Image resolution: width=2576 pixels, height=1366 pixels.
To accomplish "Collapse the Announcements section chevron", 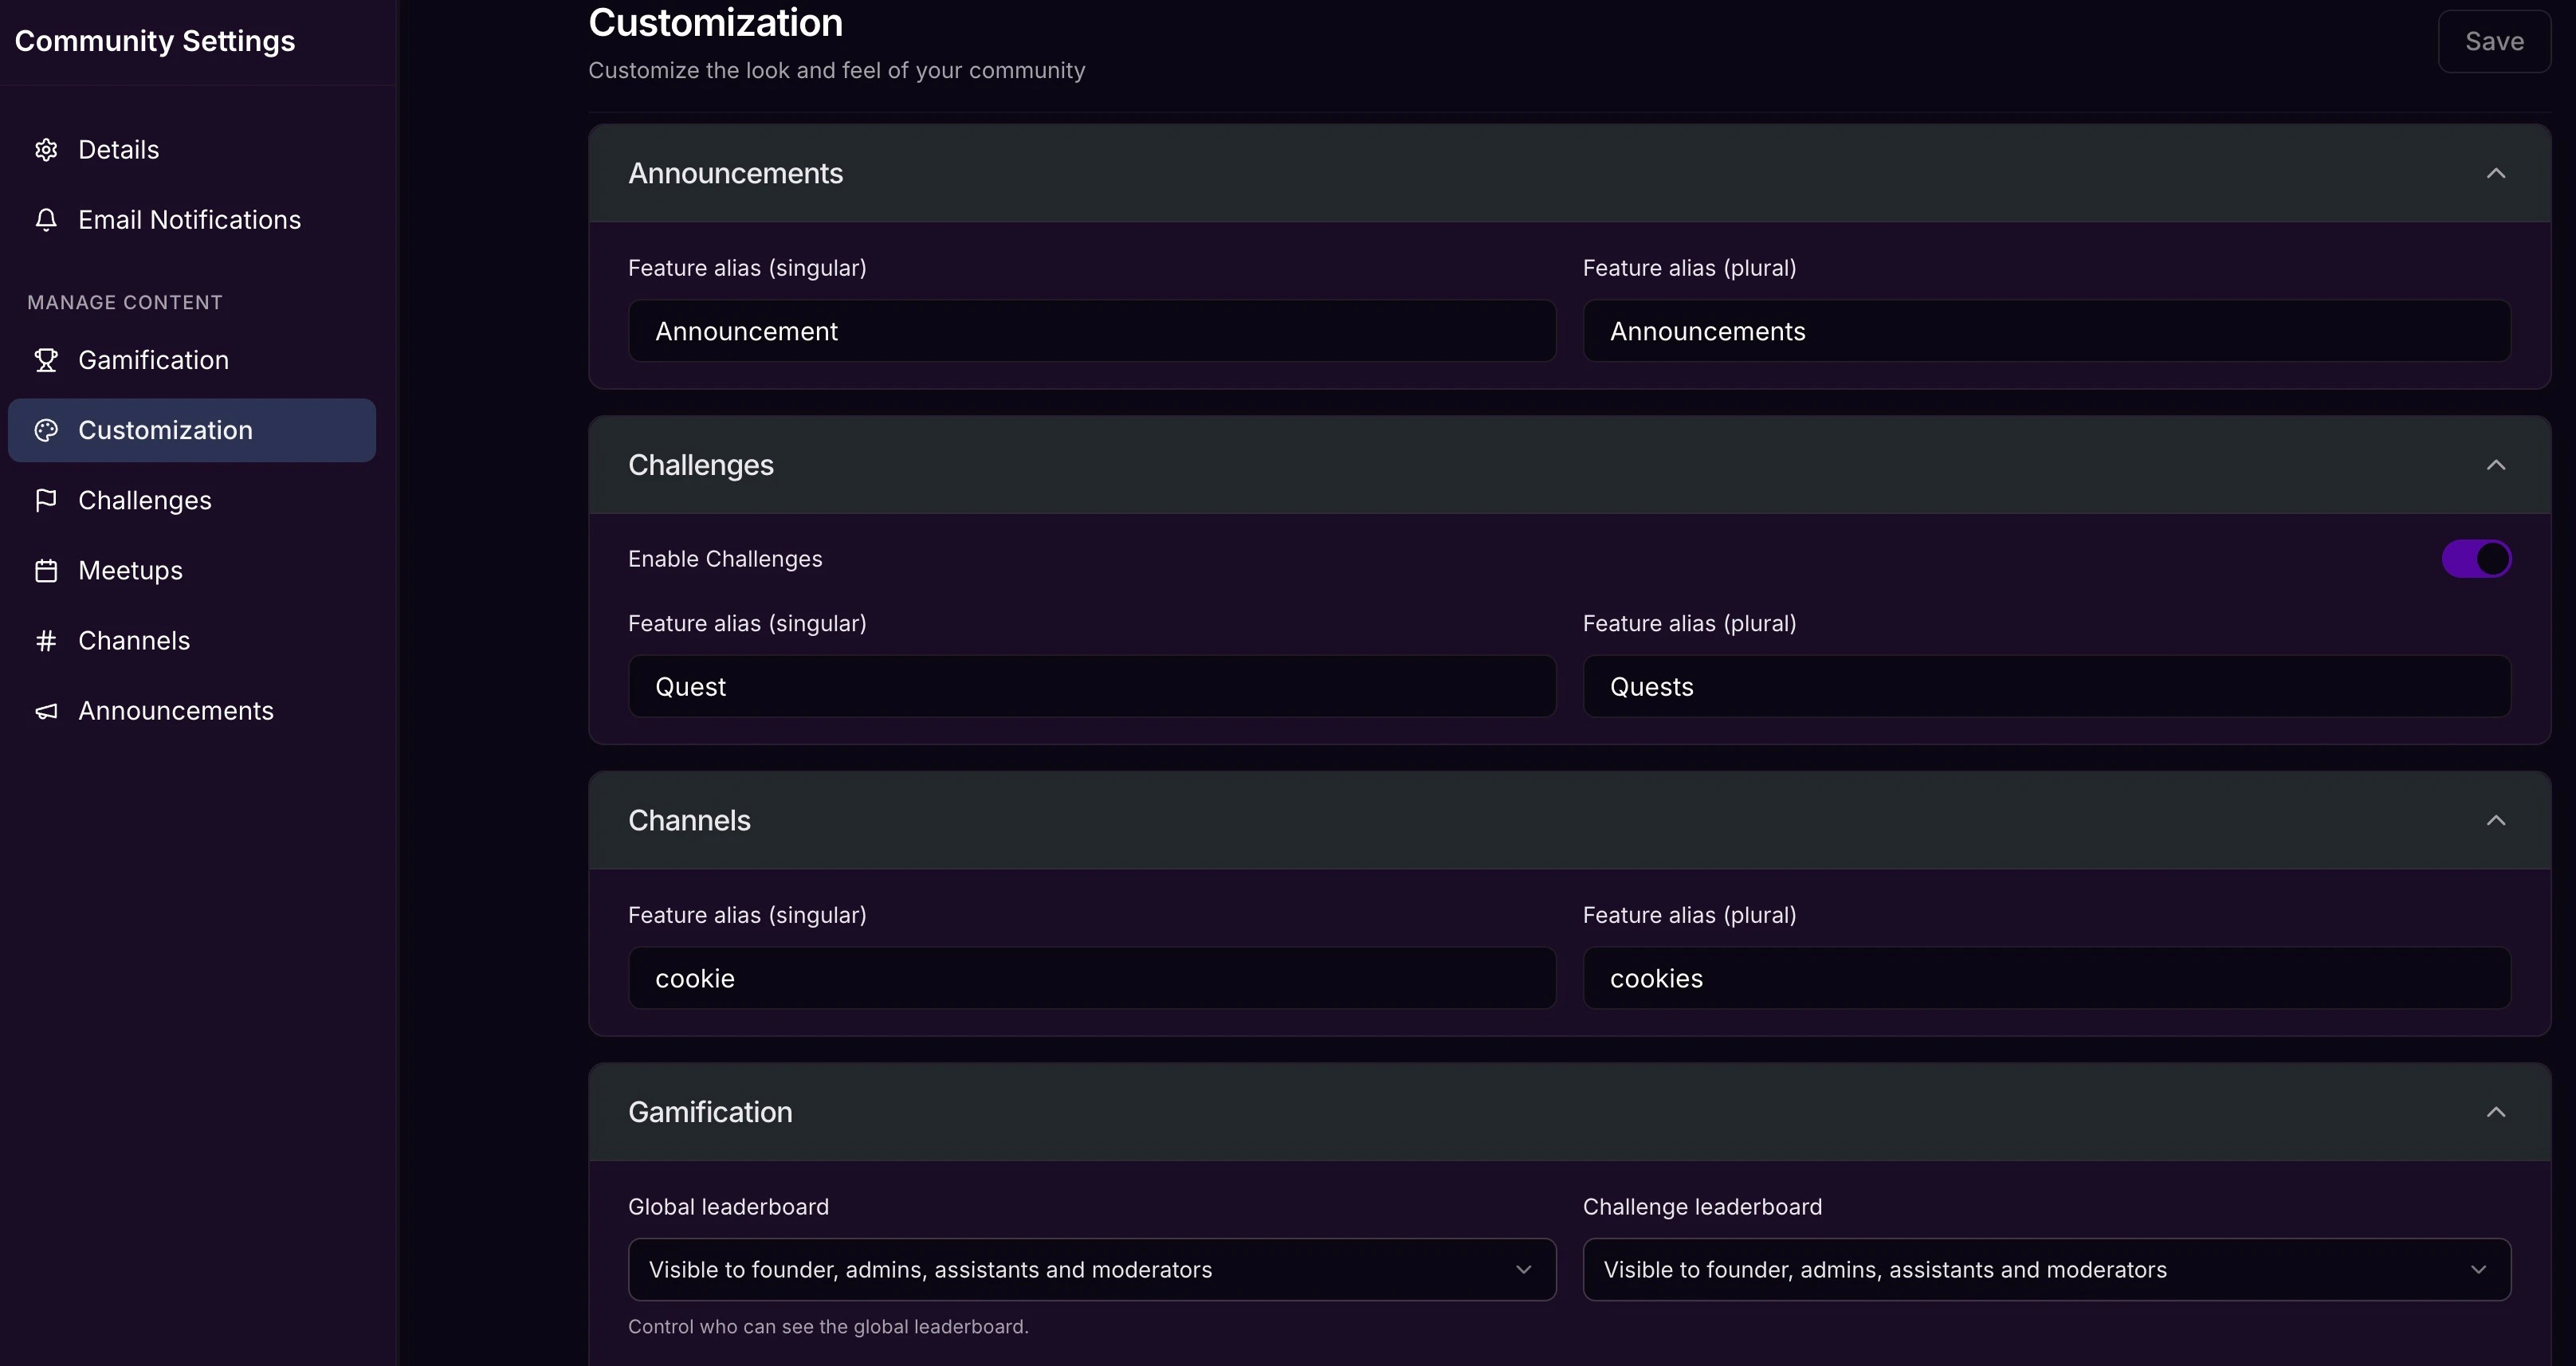I will pos(2495,173).
